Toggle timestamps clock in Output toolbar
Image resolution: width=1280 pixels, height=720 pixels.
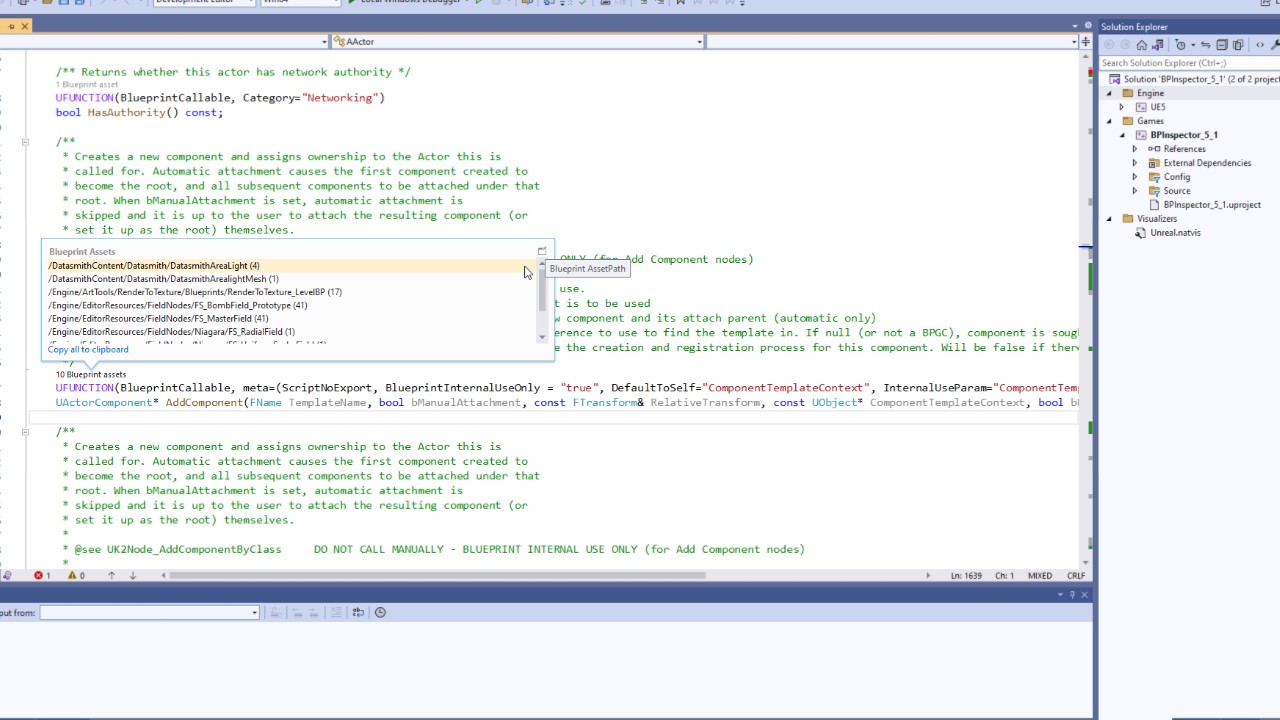tap(380, 612)
